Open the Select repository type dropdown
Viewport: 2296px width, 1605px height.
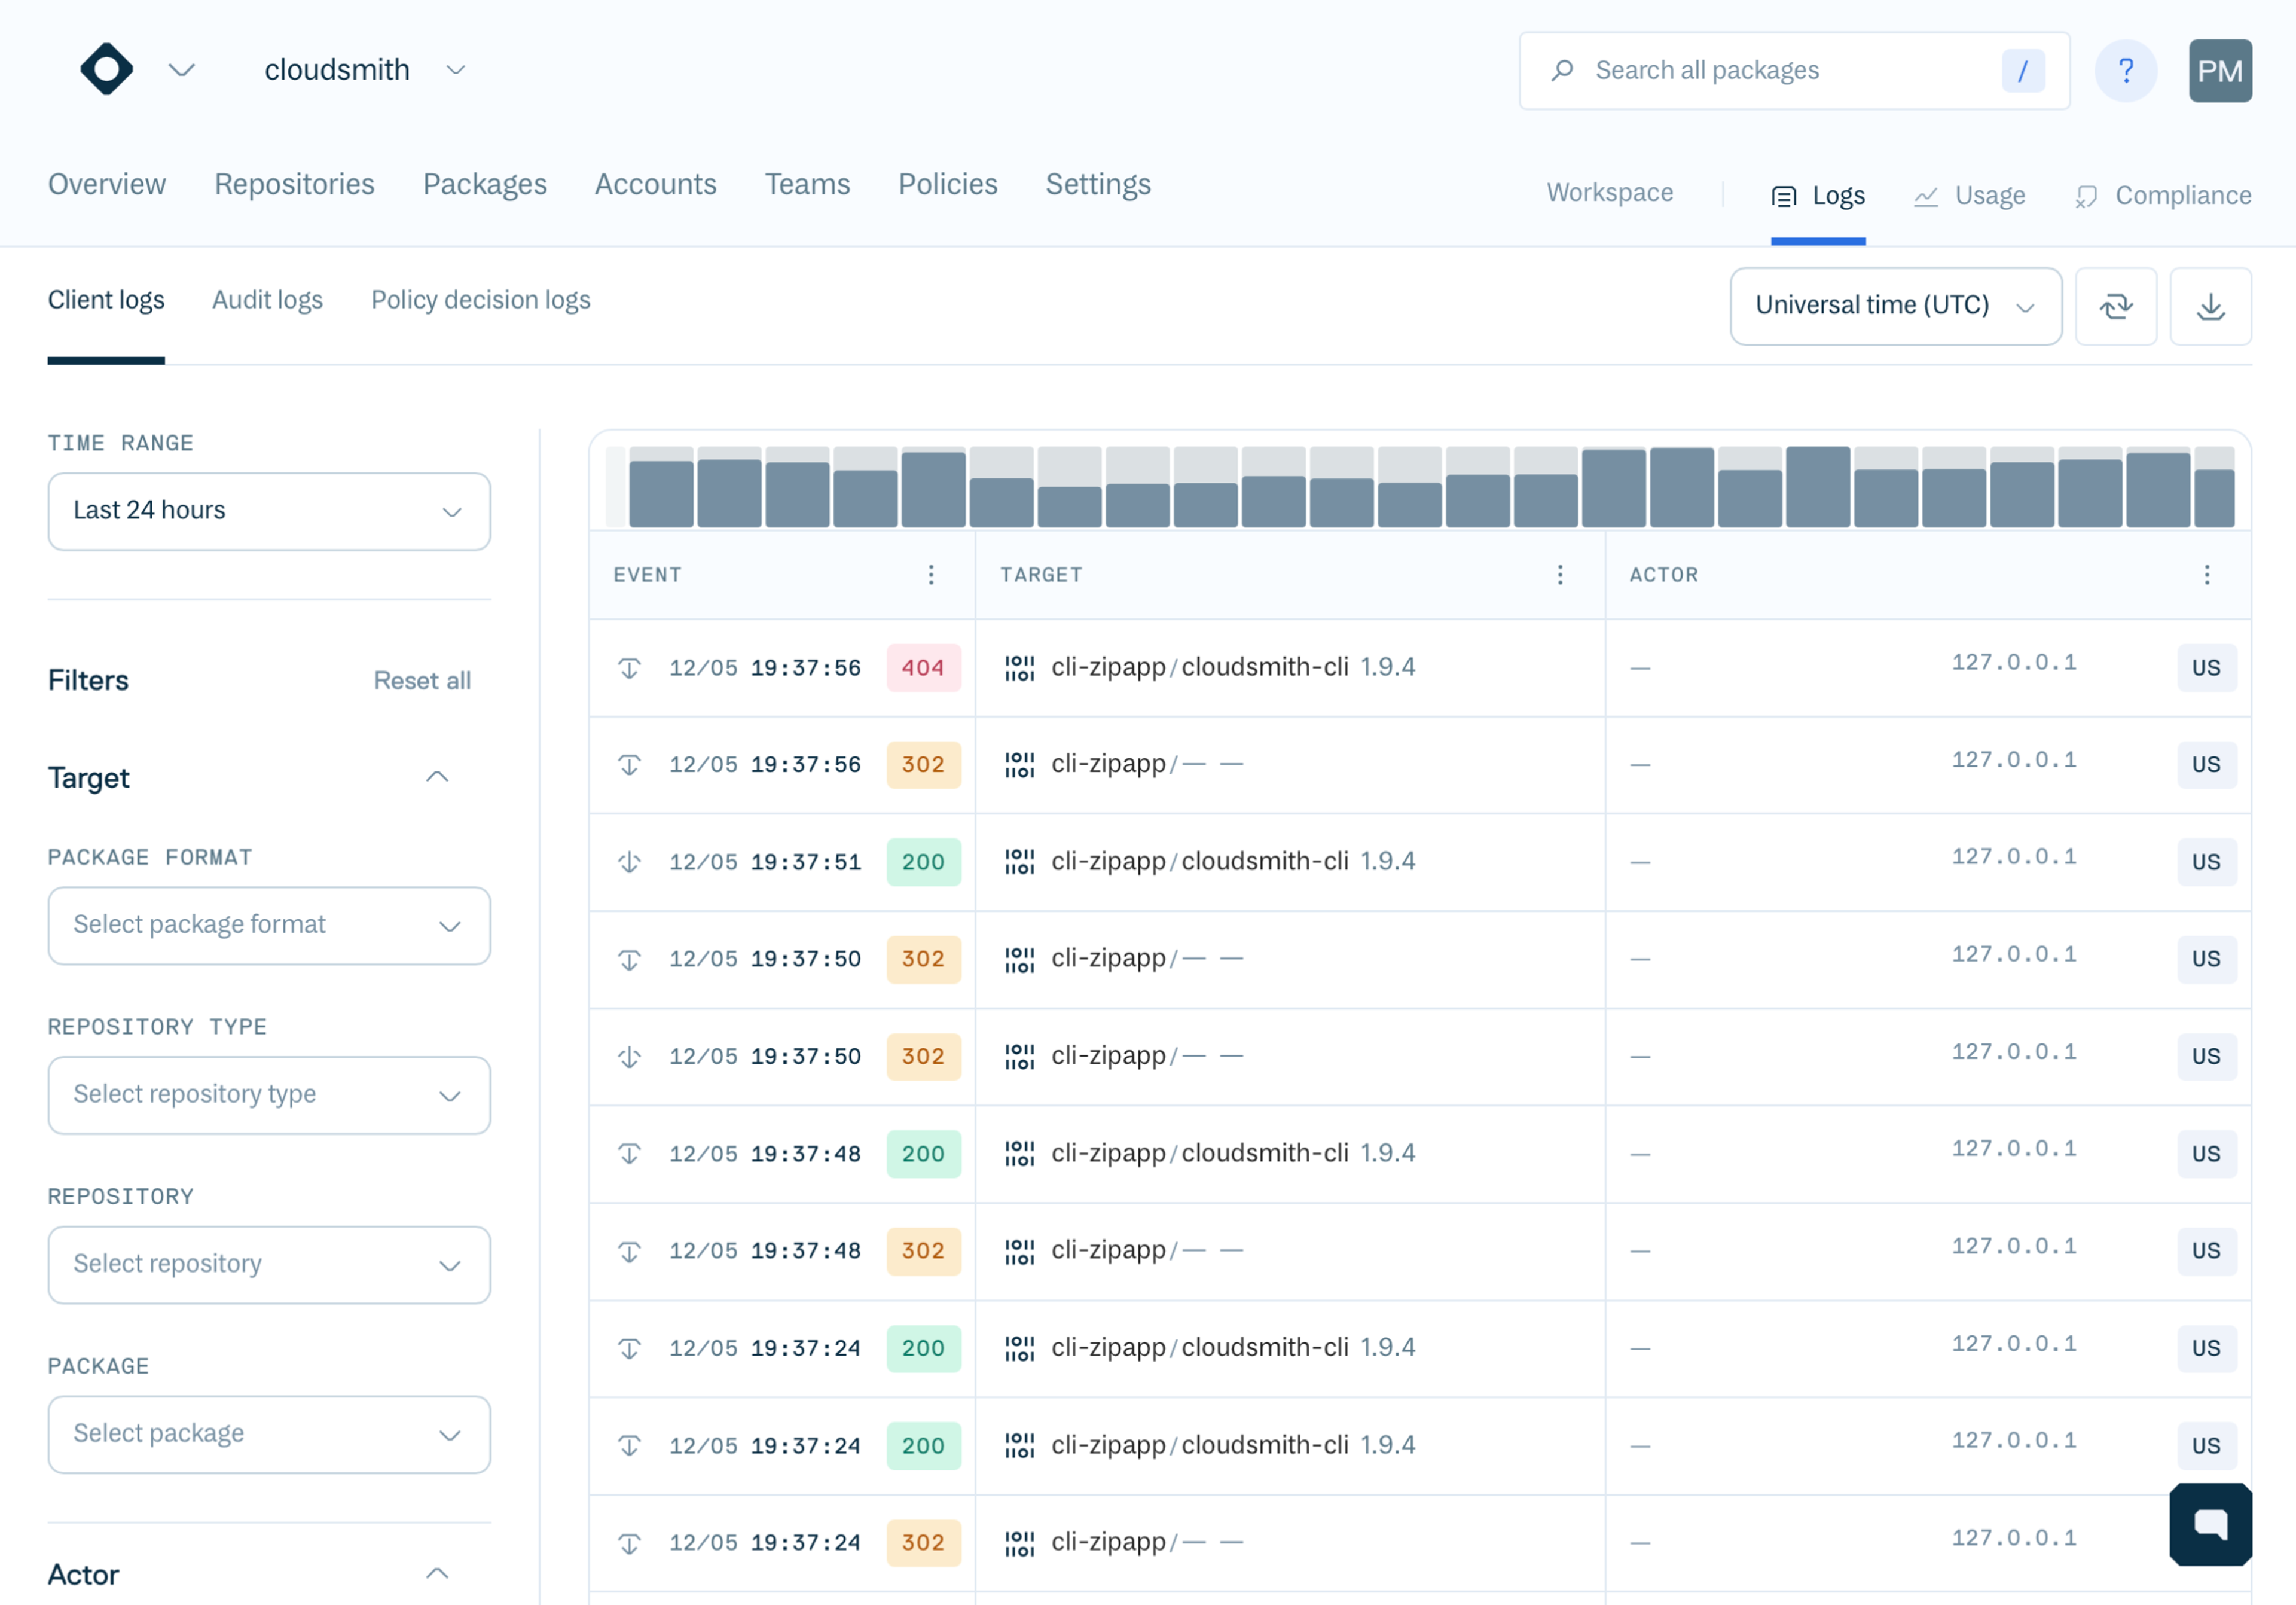(x=269, y=1095)
